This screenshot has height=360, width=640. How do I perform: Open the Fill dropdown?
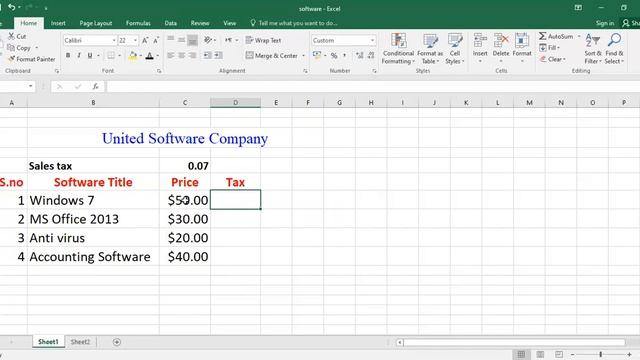click(x=549, y=48)
